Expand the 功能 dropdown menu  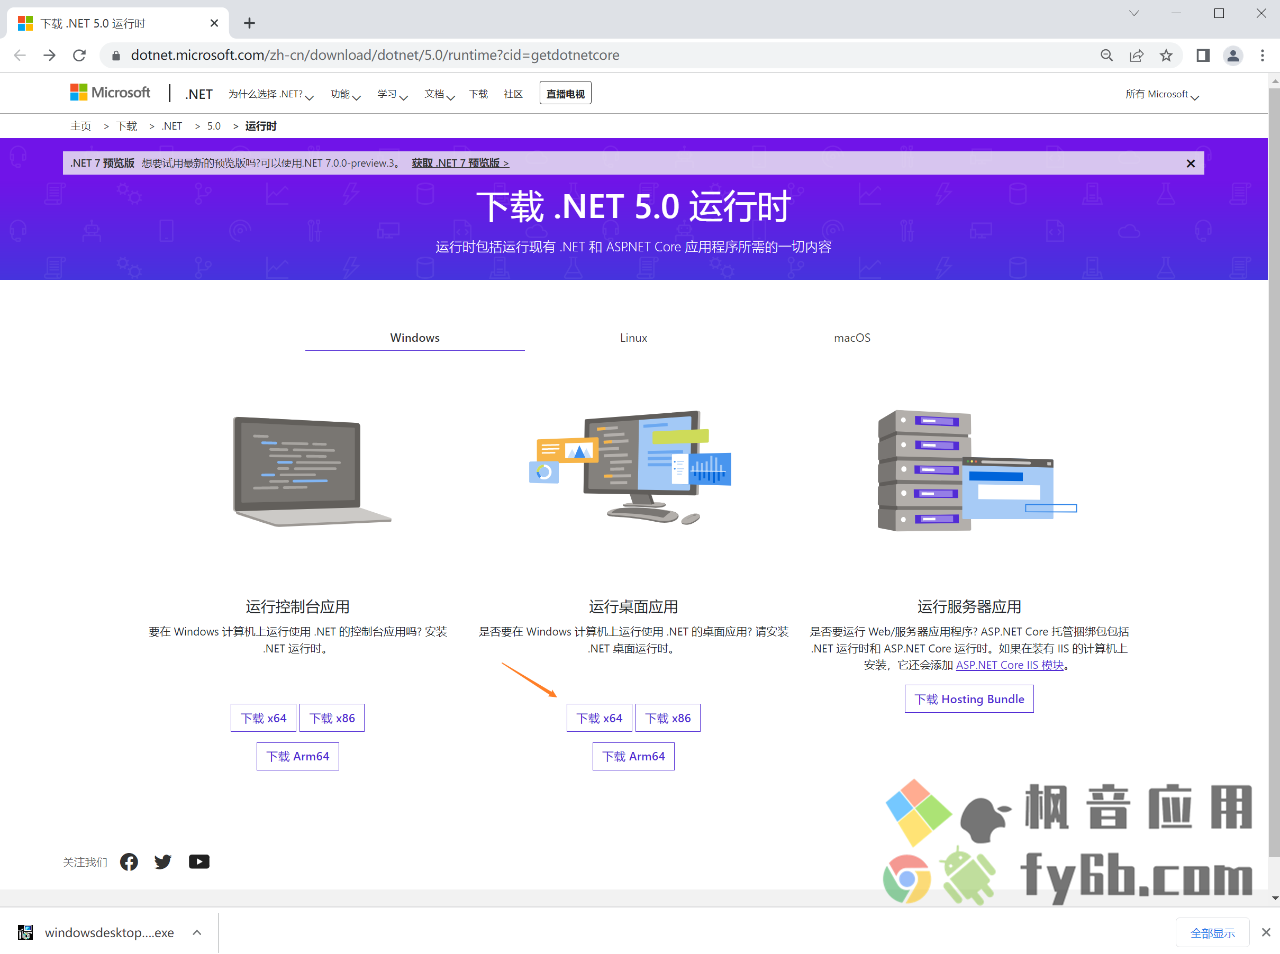(x=346, y=94)
